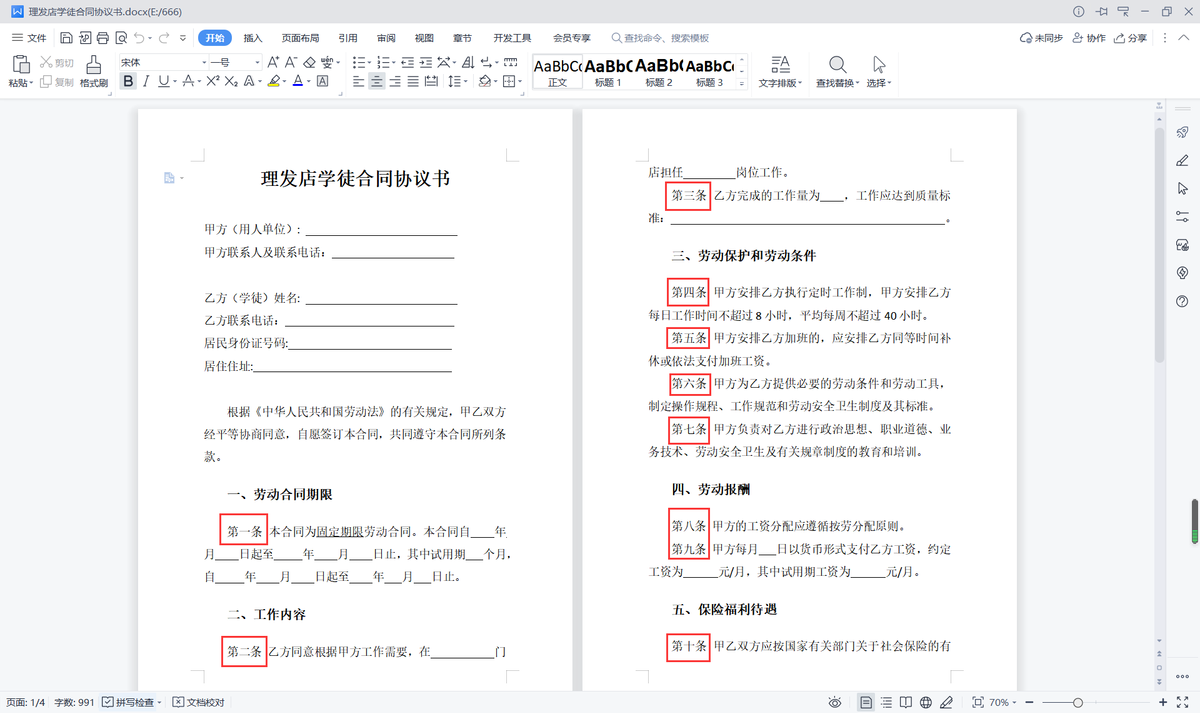Open Print Preview from quick toolbar
Viewport: 1200px width, 713px height.
tap(120, 38)
